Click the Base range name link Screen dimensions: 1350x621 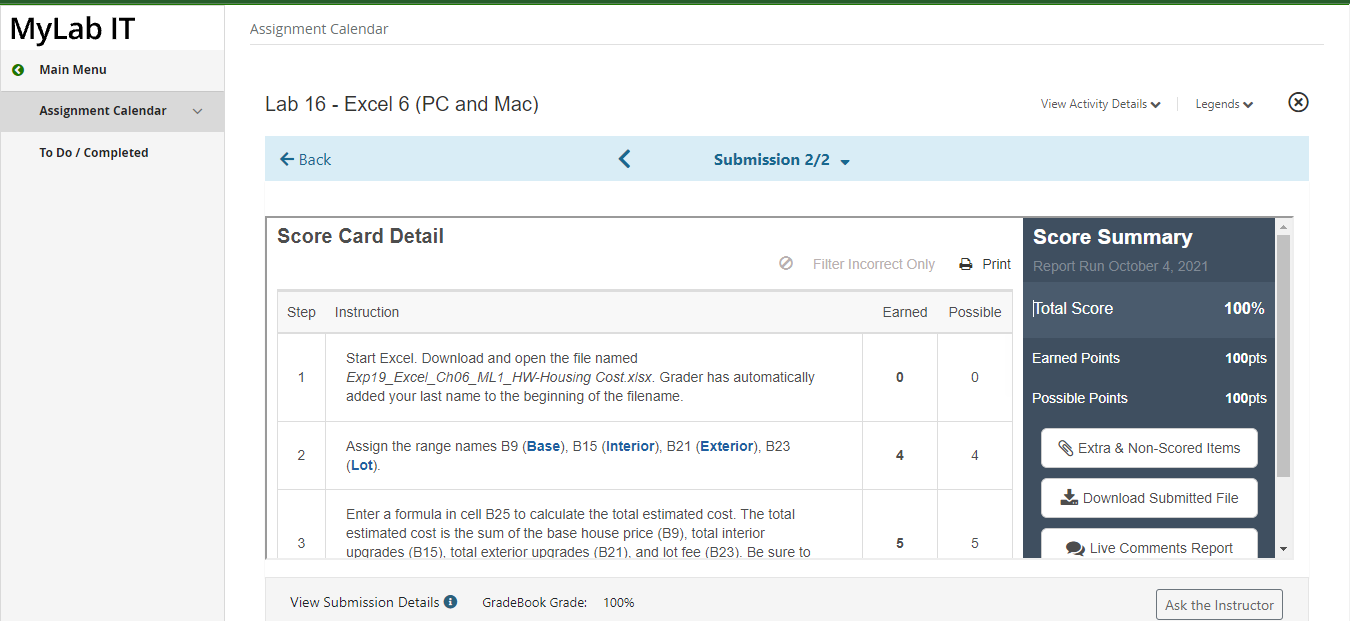tap(544, 446)
